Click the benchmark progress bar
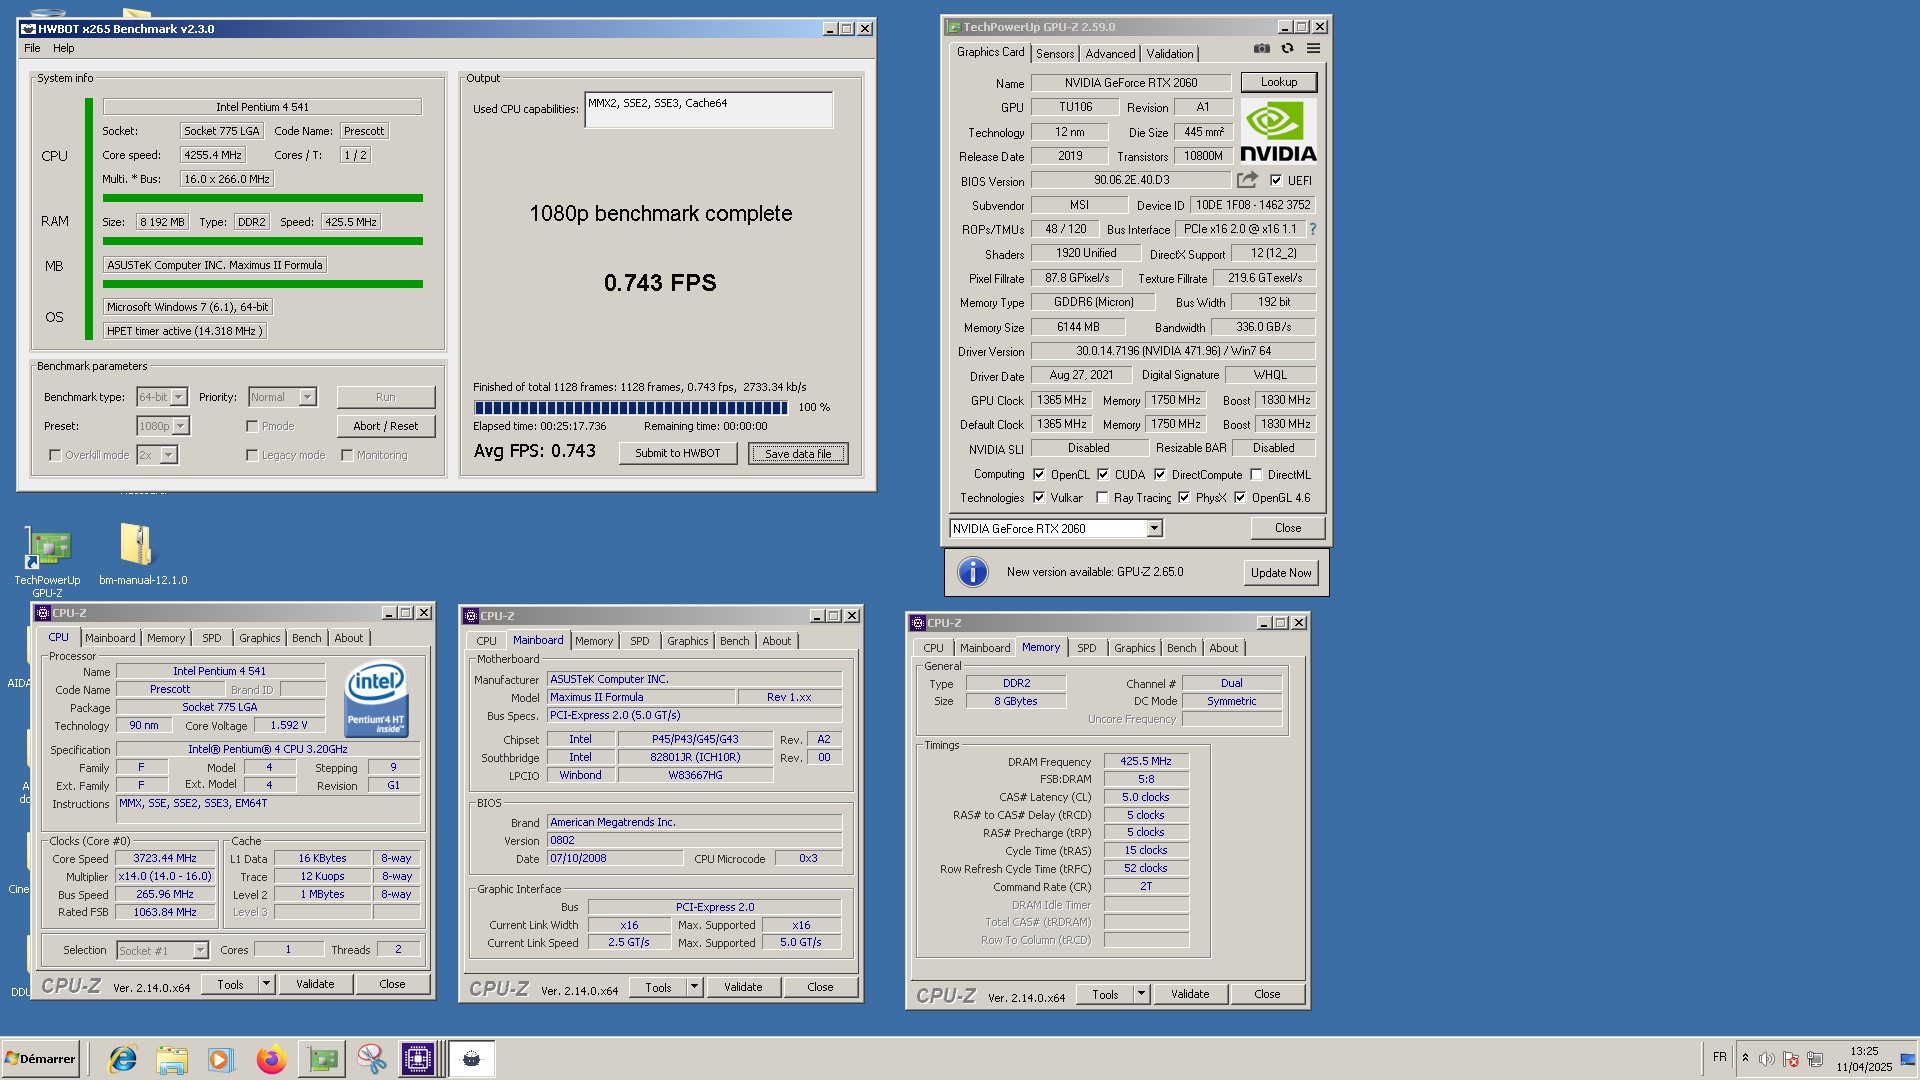Screen dimensions: 1920x1080 coord(631,407)
